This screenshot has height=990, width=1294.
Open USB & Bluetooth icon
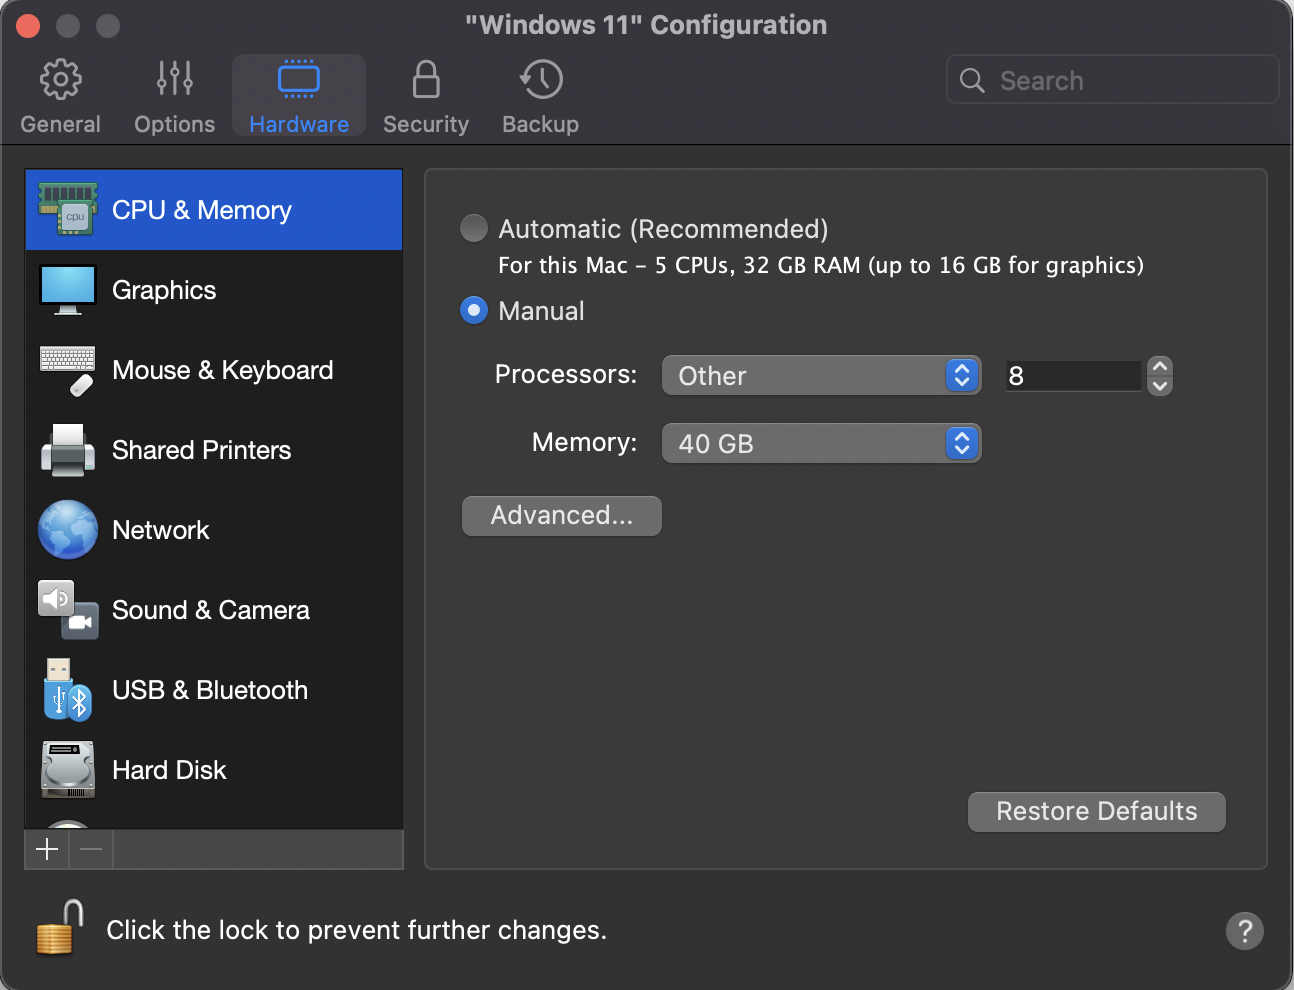(68, 690)
